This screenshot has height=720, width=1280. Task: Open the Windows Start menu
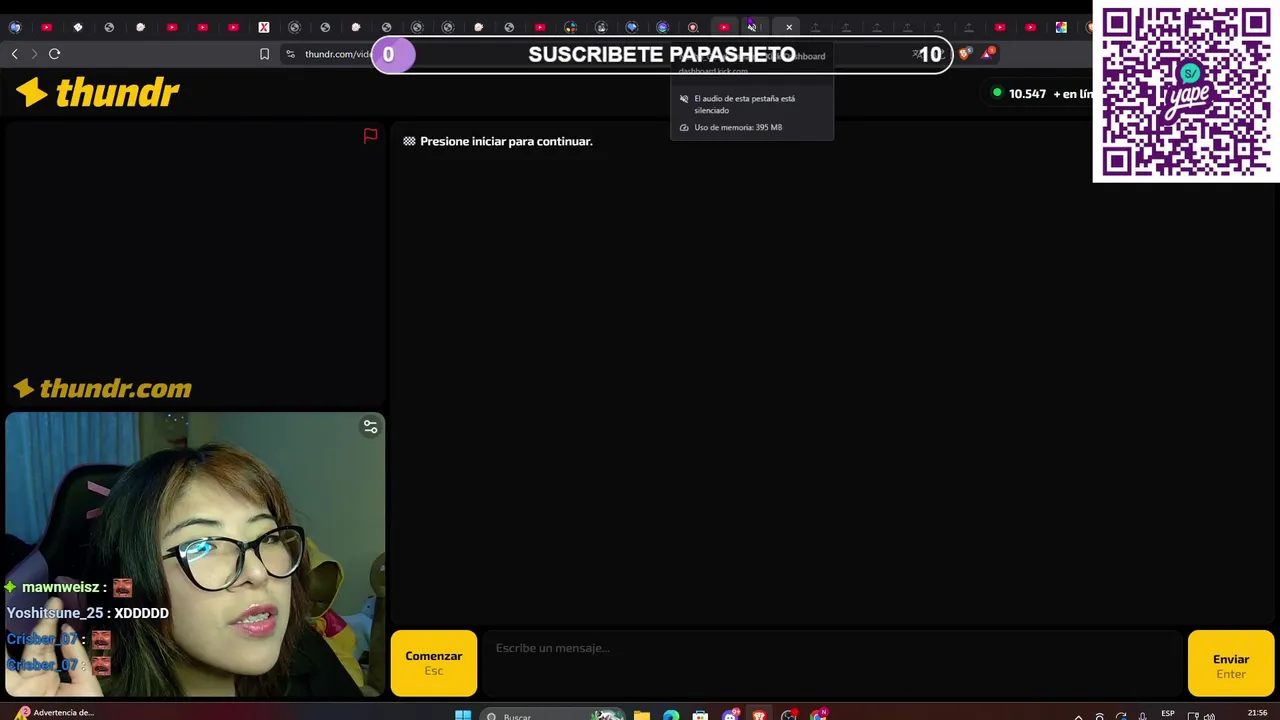pyautogui.click(x=463, y=715)
